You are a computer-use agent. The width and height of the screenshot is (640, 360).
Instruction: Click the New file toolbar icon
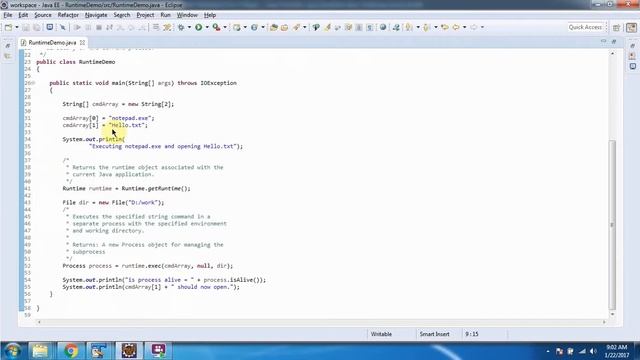8,27
